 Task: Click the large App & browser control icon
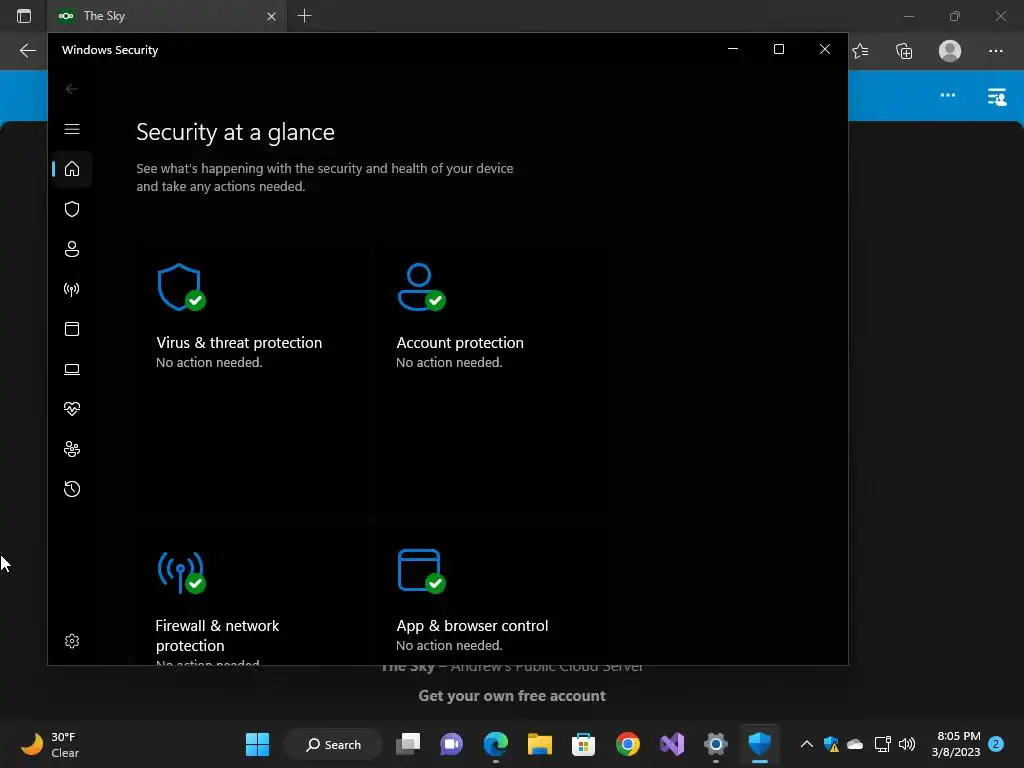tap(421, 571)
